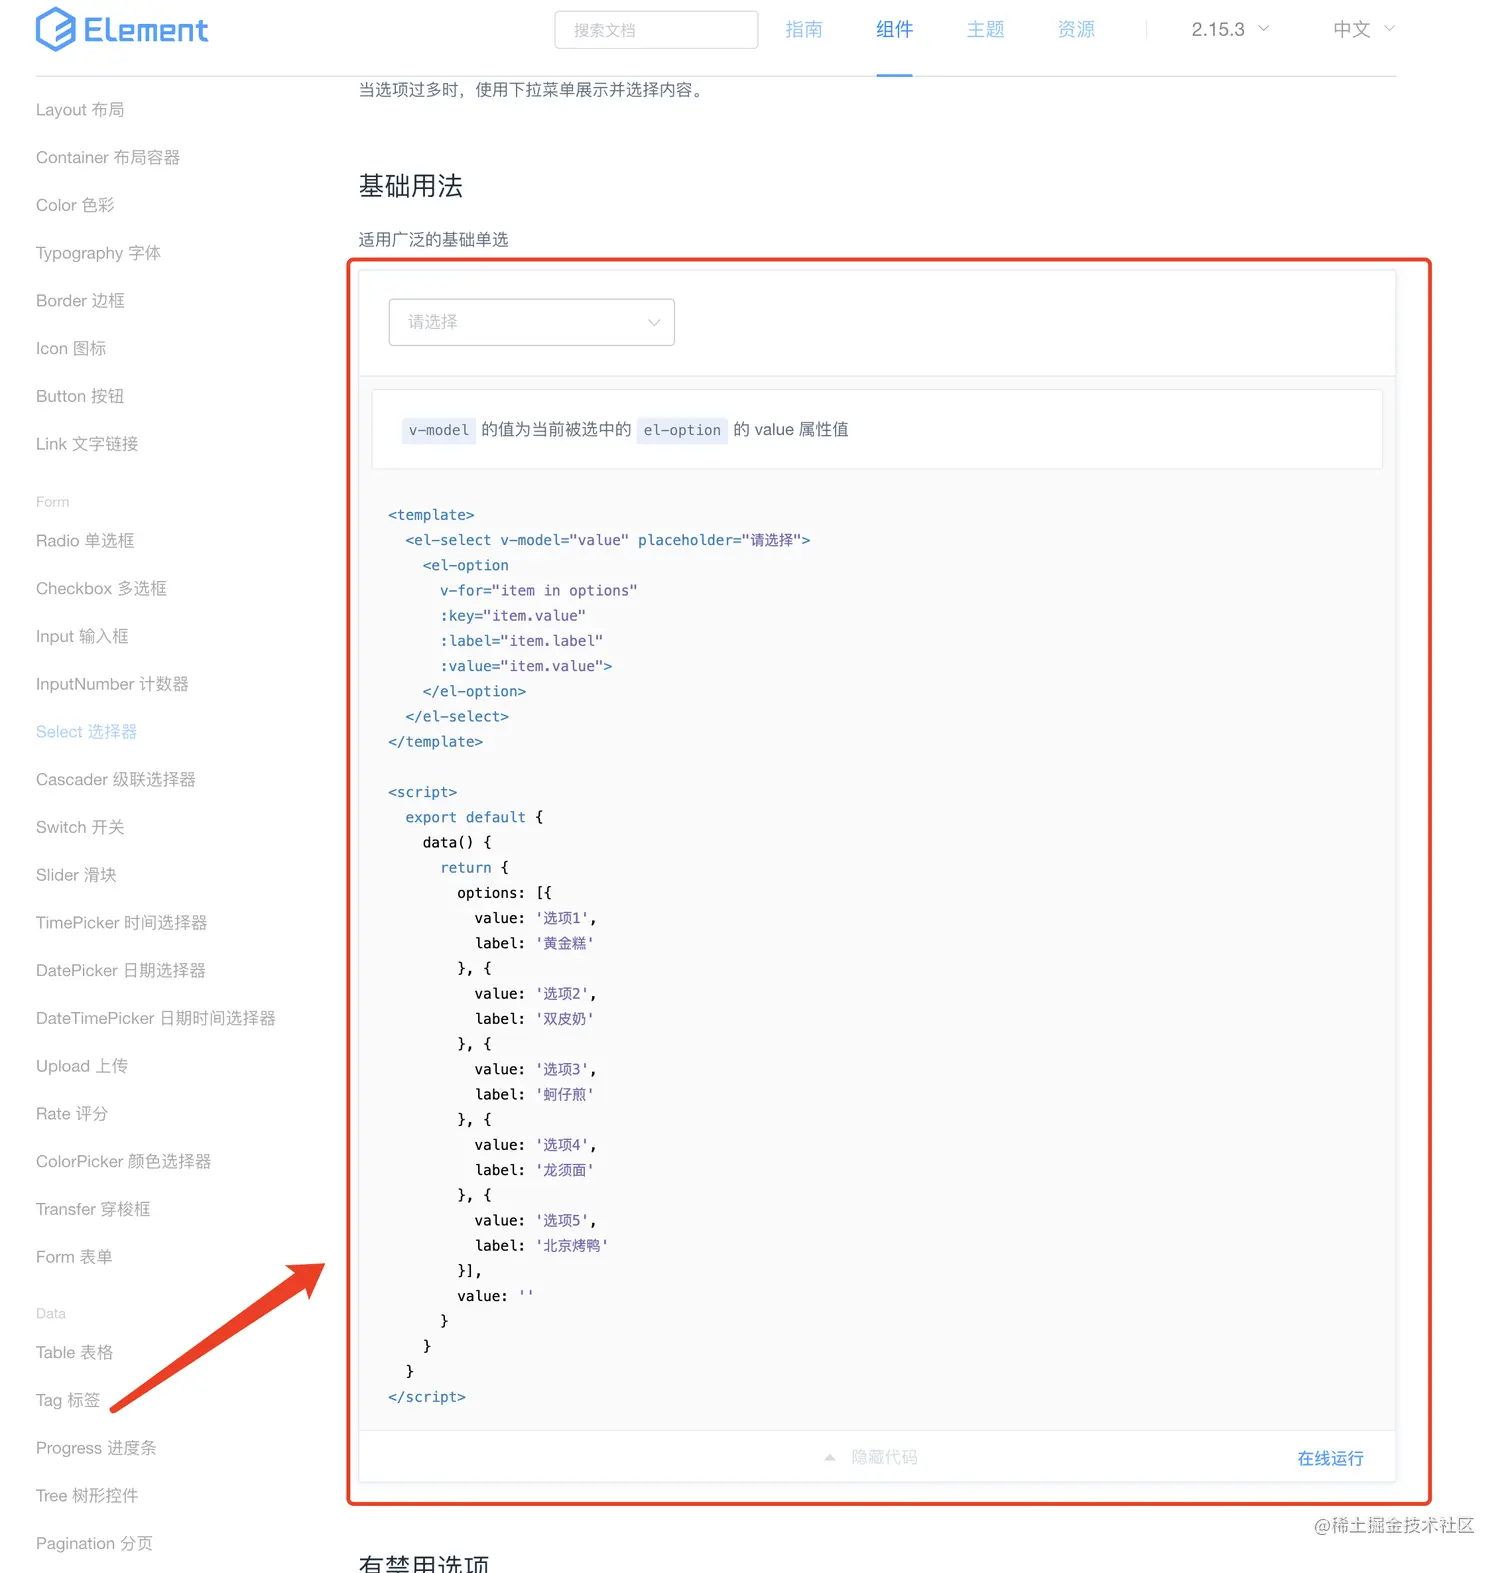Open TimePicker 时间选择器 in the sidebar
This screenshot has width=1512, height=1573.
pyautogui.click(x=121, y=923)
